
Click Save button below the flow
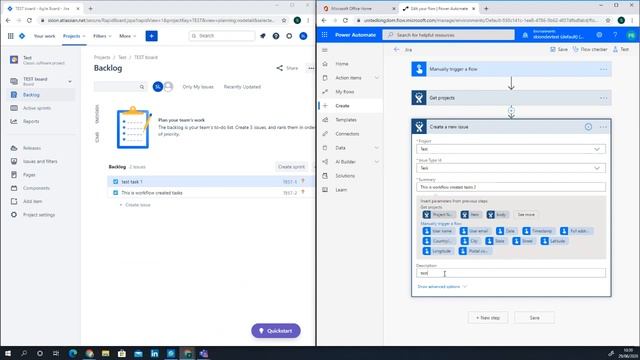point(534,318)
